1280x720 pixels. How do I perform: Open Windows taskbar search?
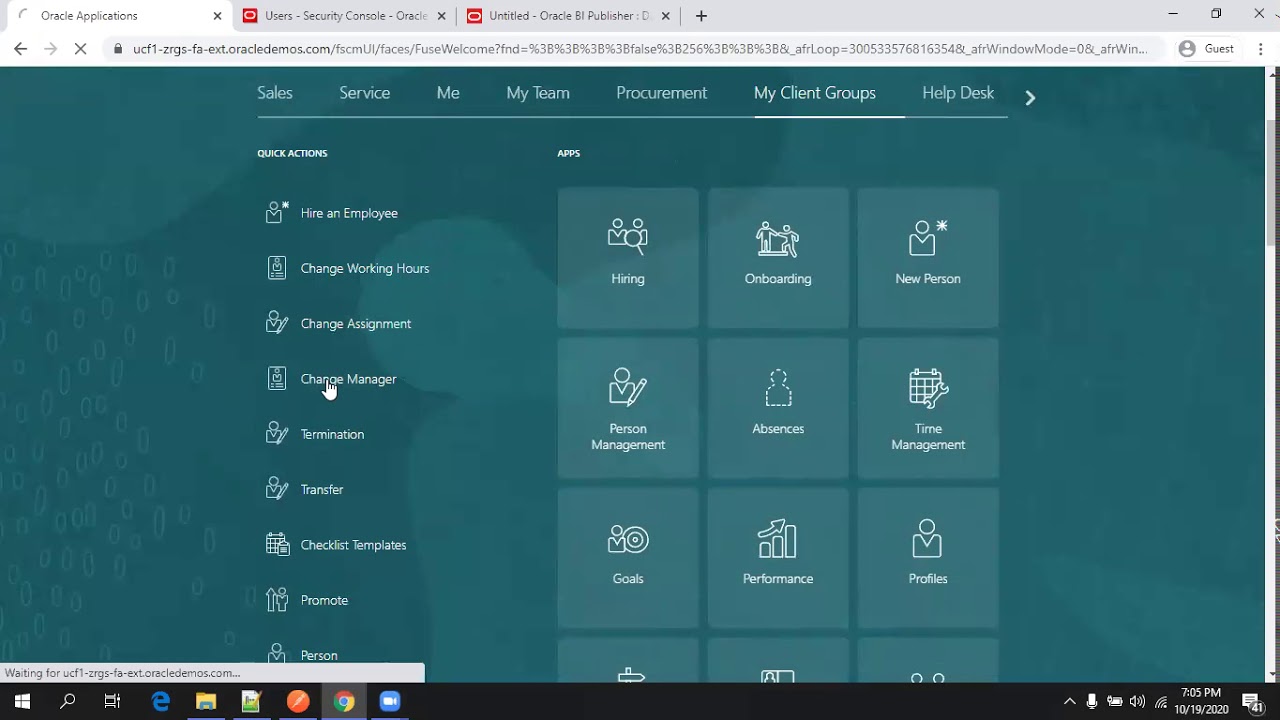point(67,702)
